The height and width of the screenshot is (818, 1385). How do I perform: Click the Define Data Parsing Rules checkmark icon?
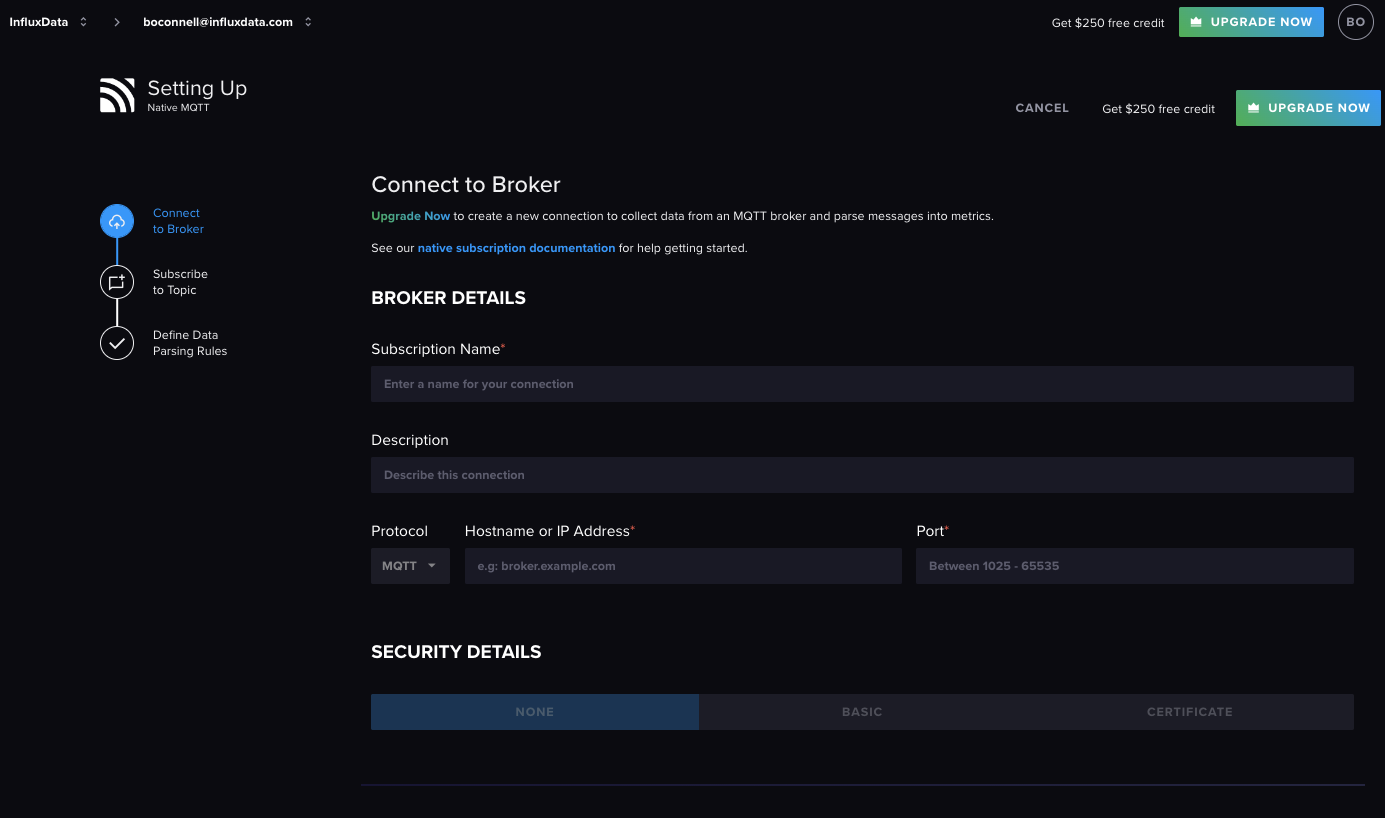pyautogui.click(x=116, y=342)
